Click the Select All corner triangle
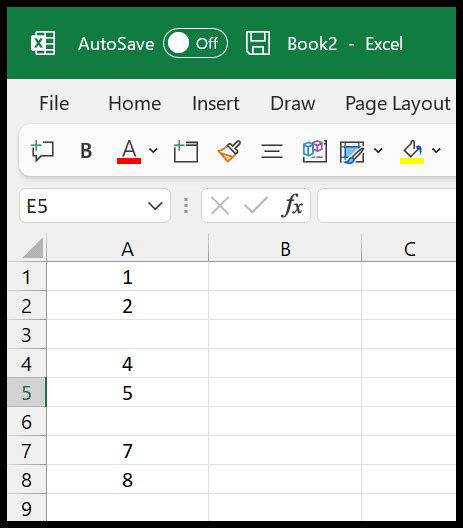Screen dimensions: 463x528 click(x=33, y=248)
